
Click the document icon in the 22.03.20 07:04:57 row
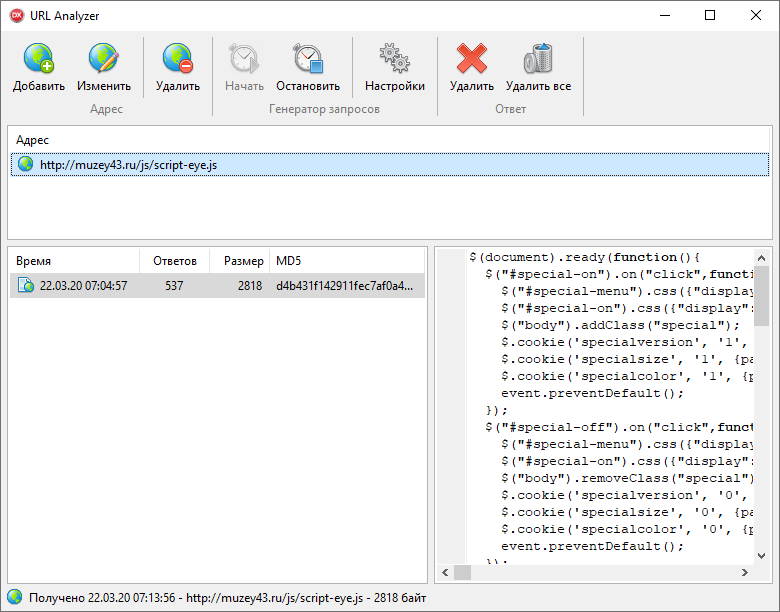(25, 285)
